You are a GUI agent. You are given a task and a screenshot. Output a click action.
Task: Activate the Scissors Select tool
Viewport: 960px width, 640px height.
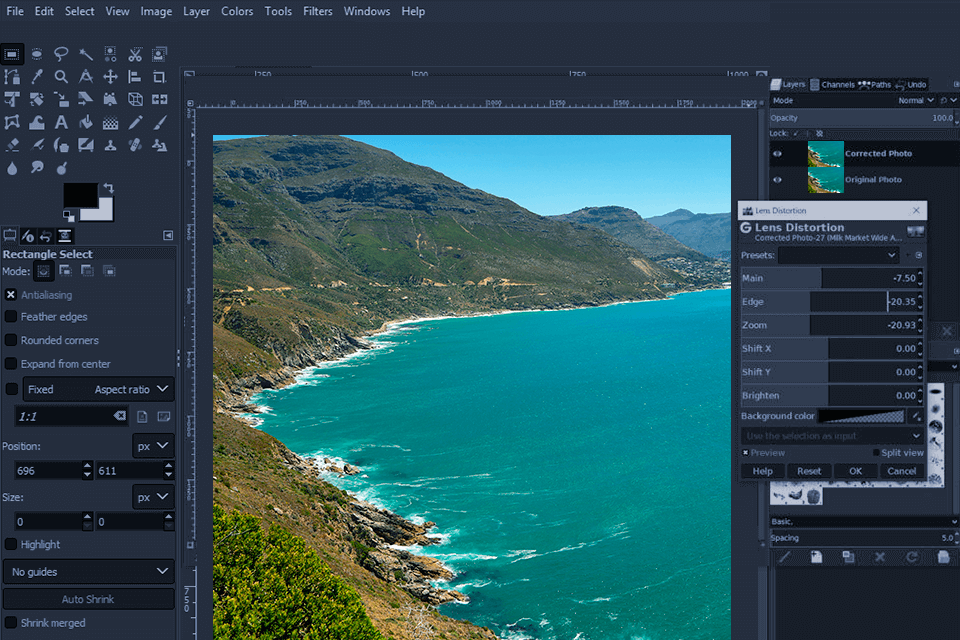[133, 54]
